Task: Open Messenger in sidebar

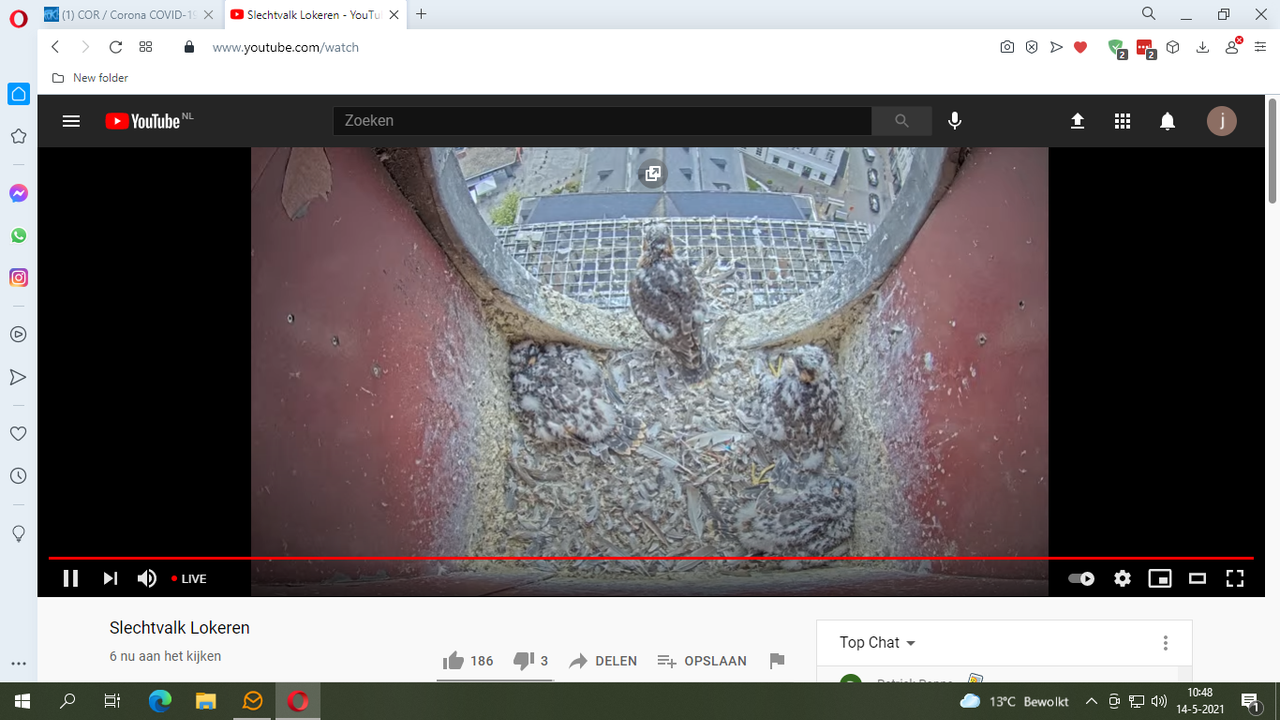Action: point(18,194)
